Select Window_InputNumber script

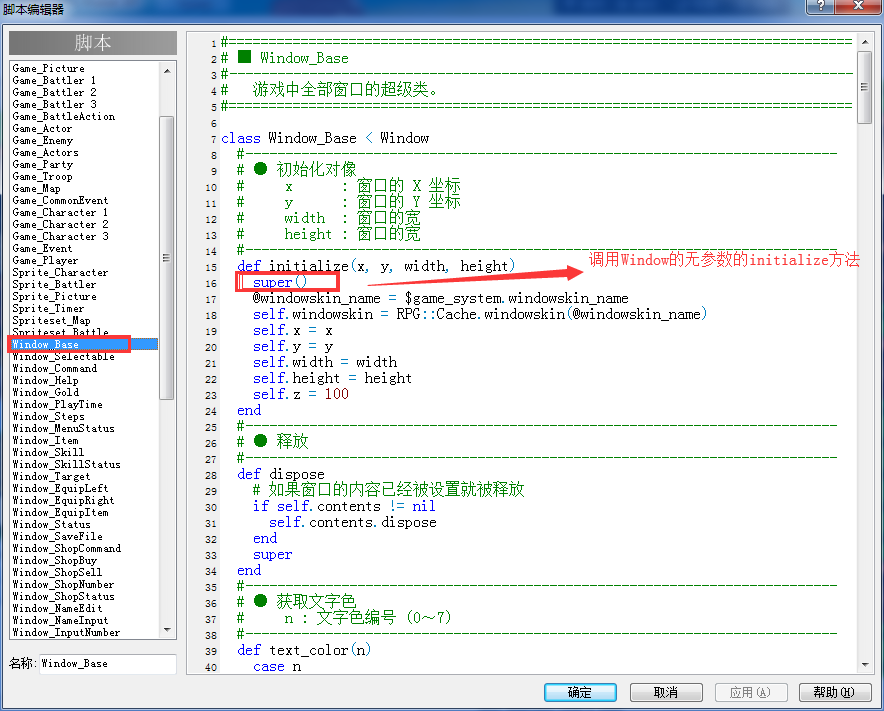click(x=67, y=632)
